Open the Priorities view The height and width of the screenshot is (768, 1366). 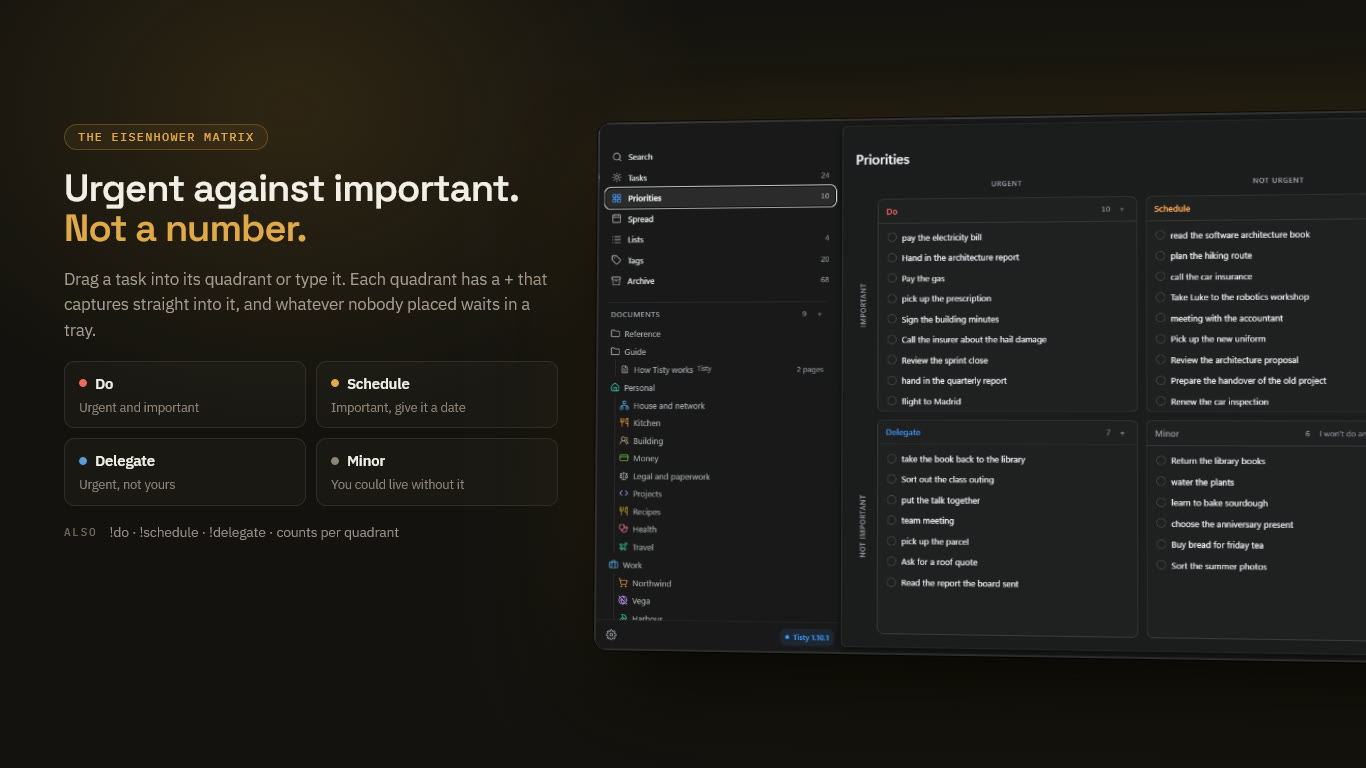tap(721, 198)
